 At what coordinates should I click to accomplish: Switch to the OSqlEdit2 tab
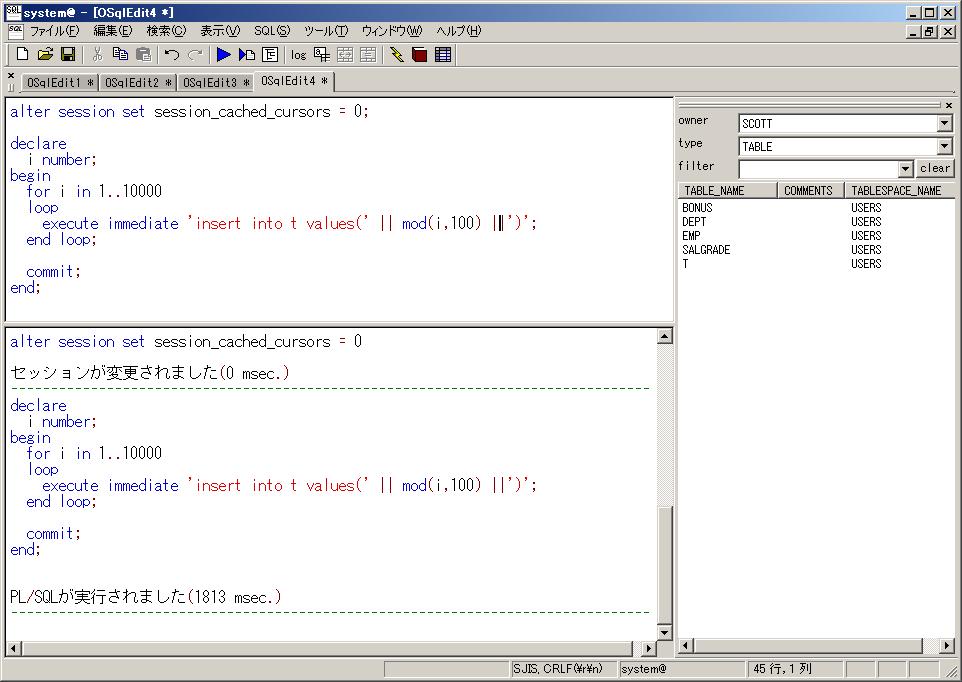138,82
